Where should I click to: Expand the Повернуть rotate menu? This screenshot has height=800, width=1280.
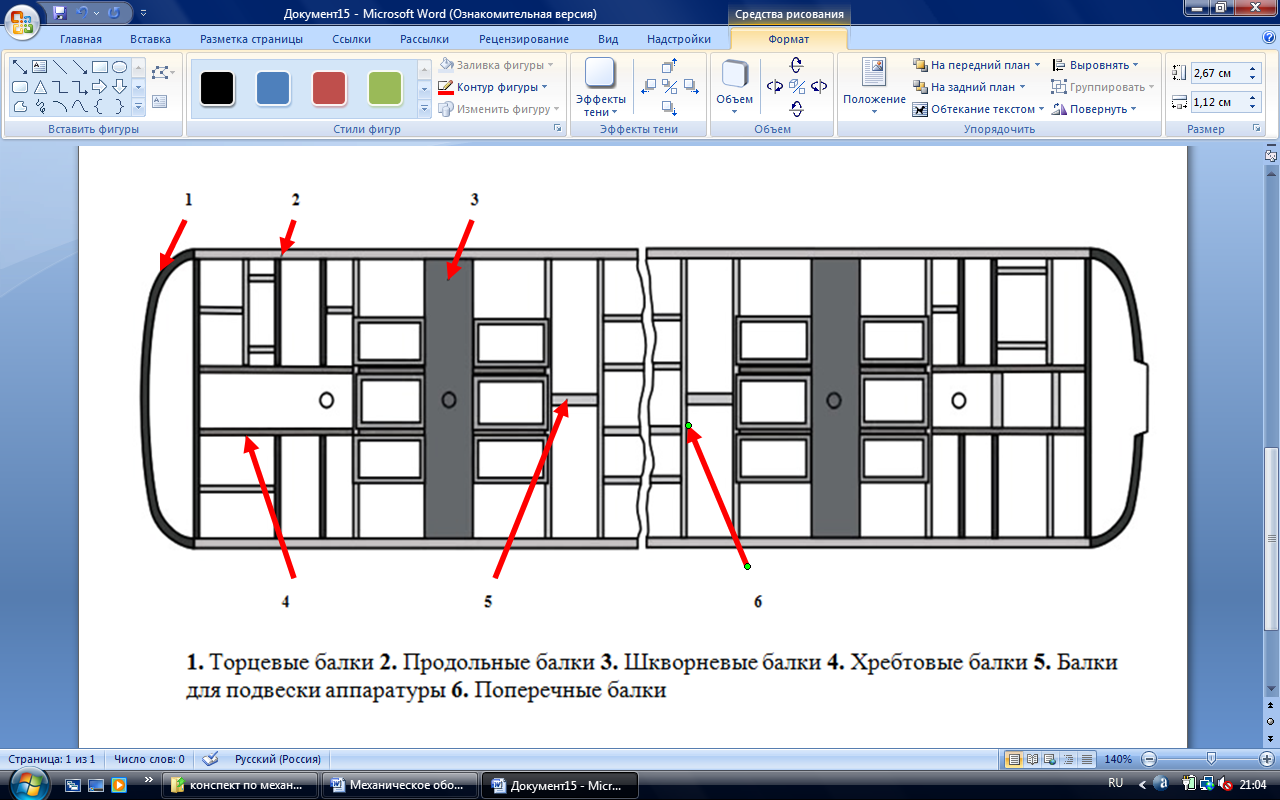1133,109
